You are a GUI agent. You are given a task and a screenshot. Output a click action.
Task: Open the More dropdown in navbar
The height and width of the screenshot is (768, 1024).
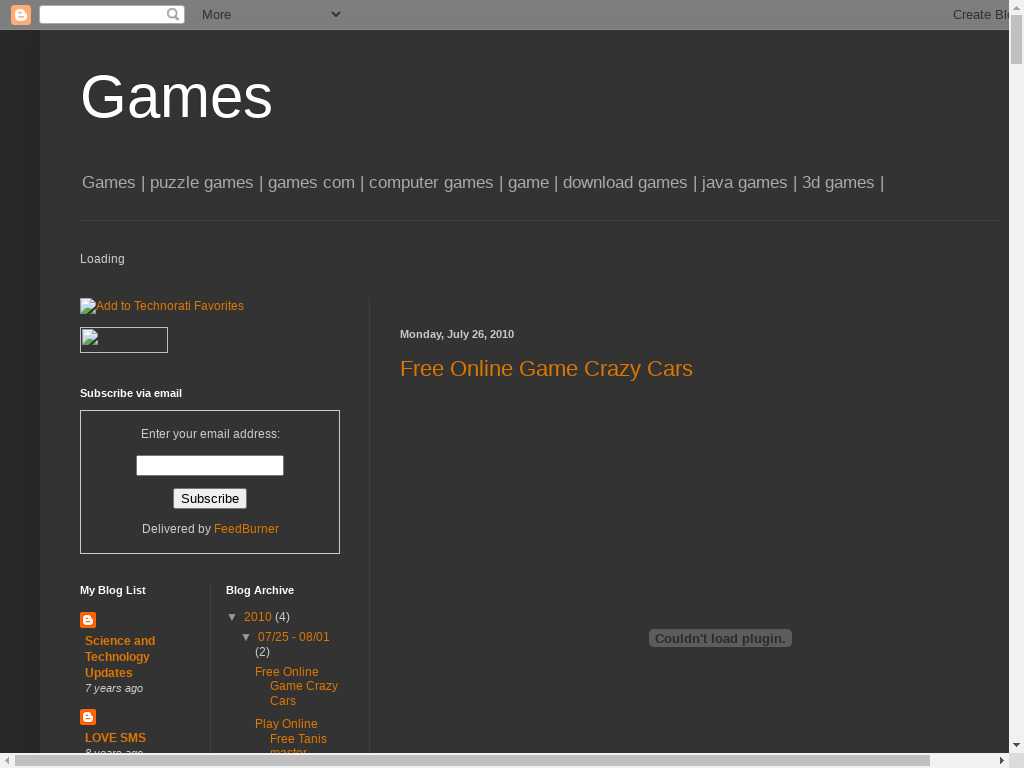coord(270,14)
